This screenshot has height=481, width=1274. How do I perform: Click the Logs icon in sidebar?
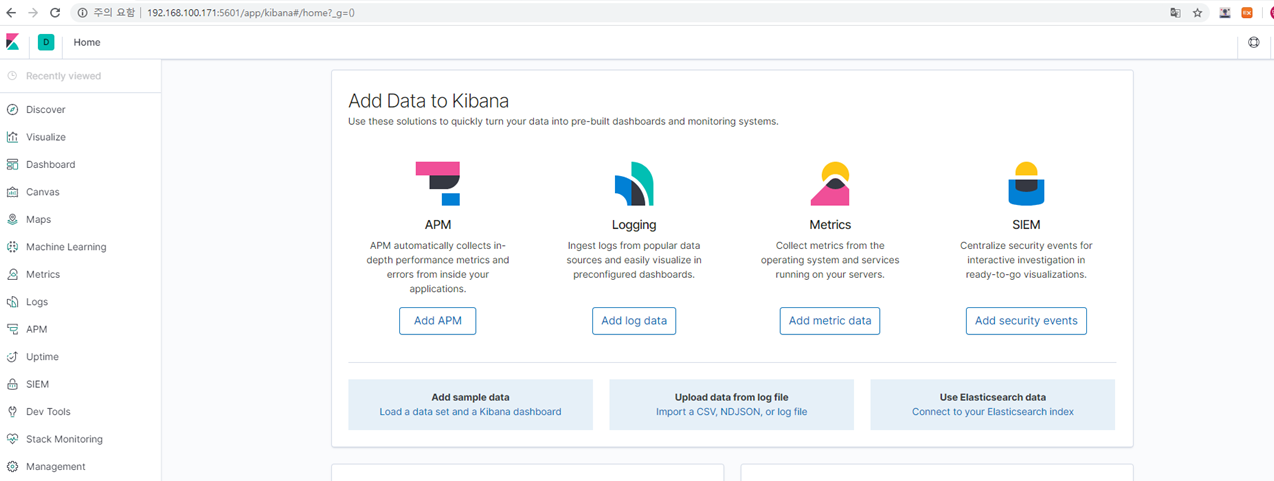(12, 302)
